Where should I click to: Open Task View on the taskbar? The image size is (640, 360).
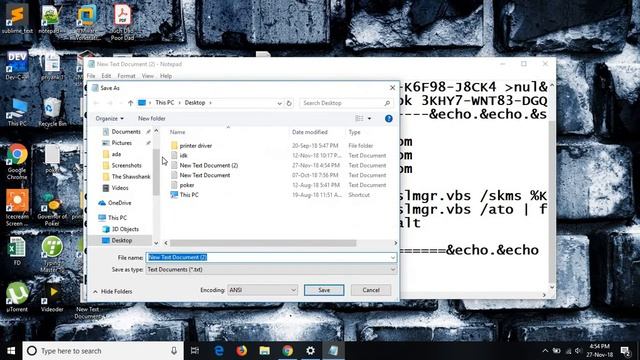click(x=195, y=351)
